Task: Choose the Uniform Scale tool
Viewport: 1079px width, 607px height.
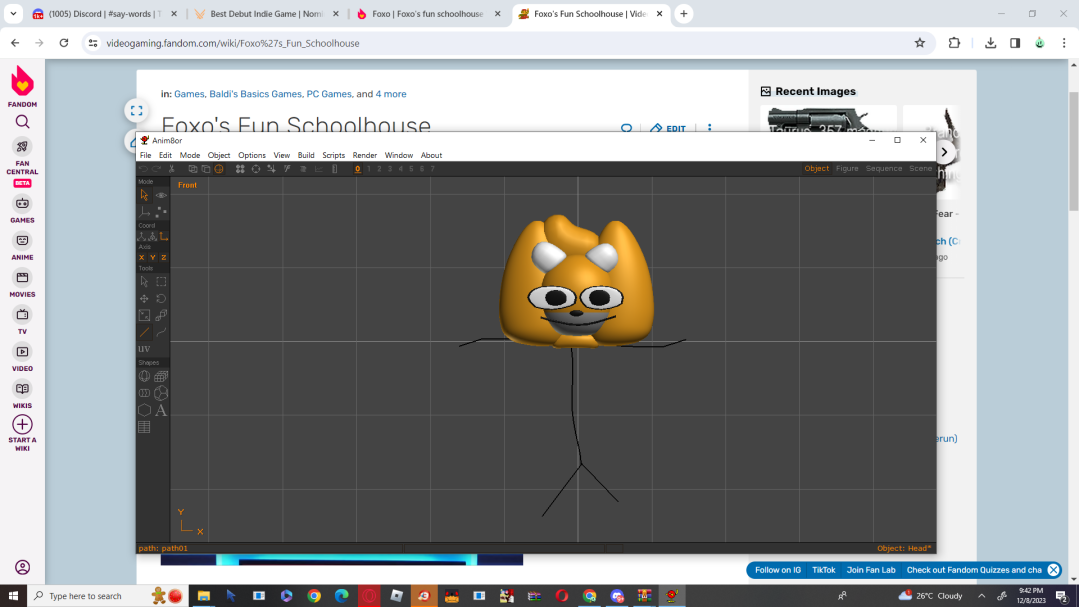Action: (161, 315)
